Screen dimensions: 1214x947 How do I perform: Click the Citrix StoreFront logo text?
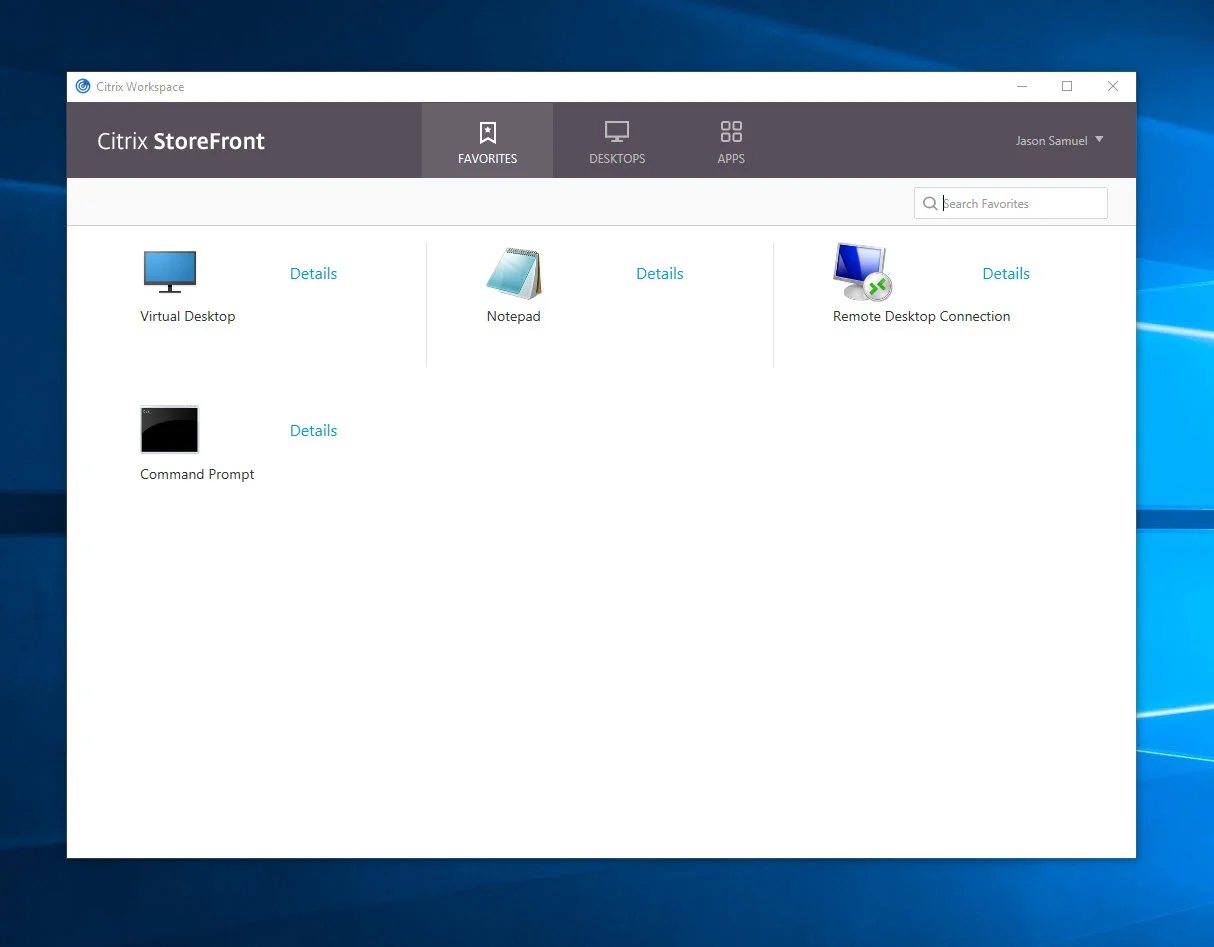pyautogui.click(x=181, y=141)
